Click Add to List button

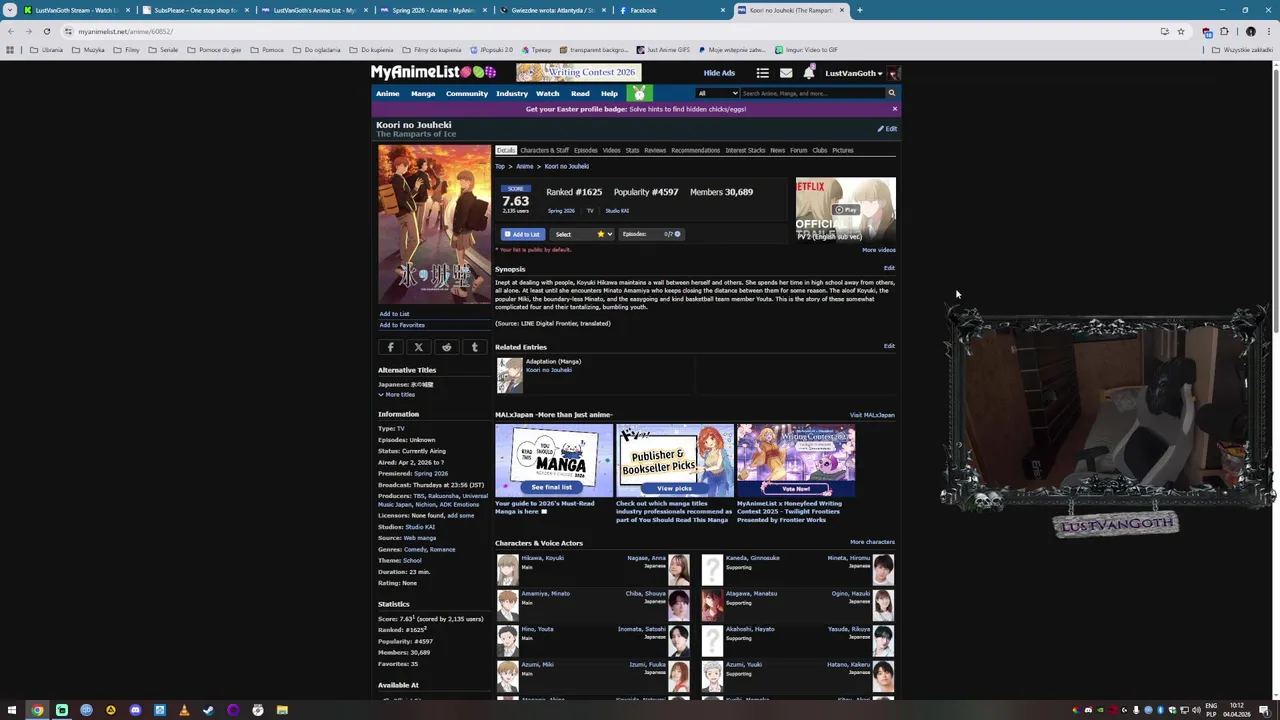(521, 234)
